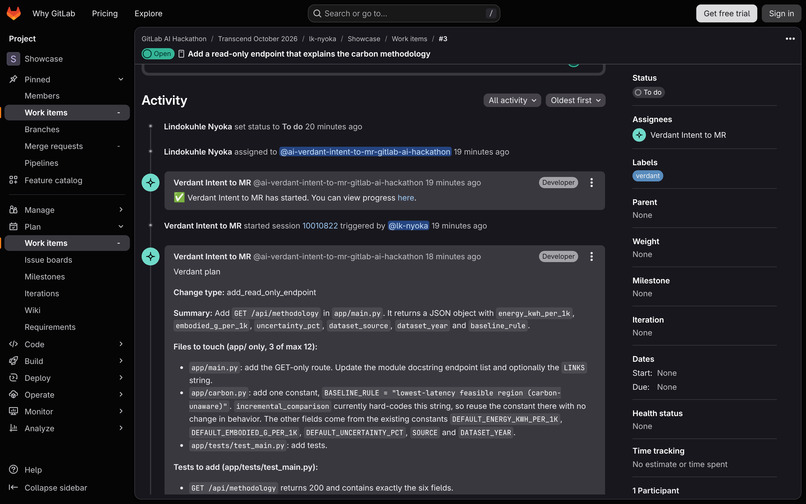Open session 10010822 link
This screenshot has height=504, width=806.
point(320,226)
